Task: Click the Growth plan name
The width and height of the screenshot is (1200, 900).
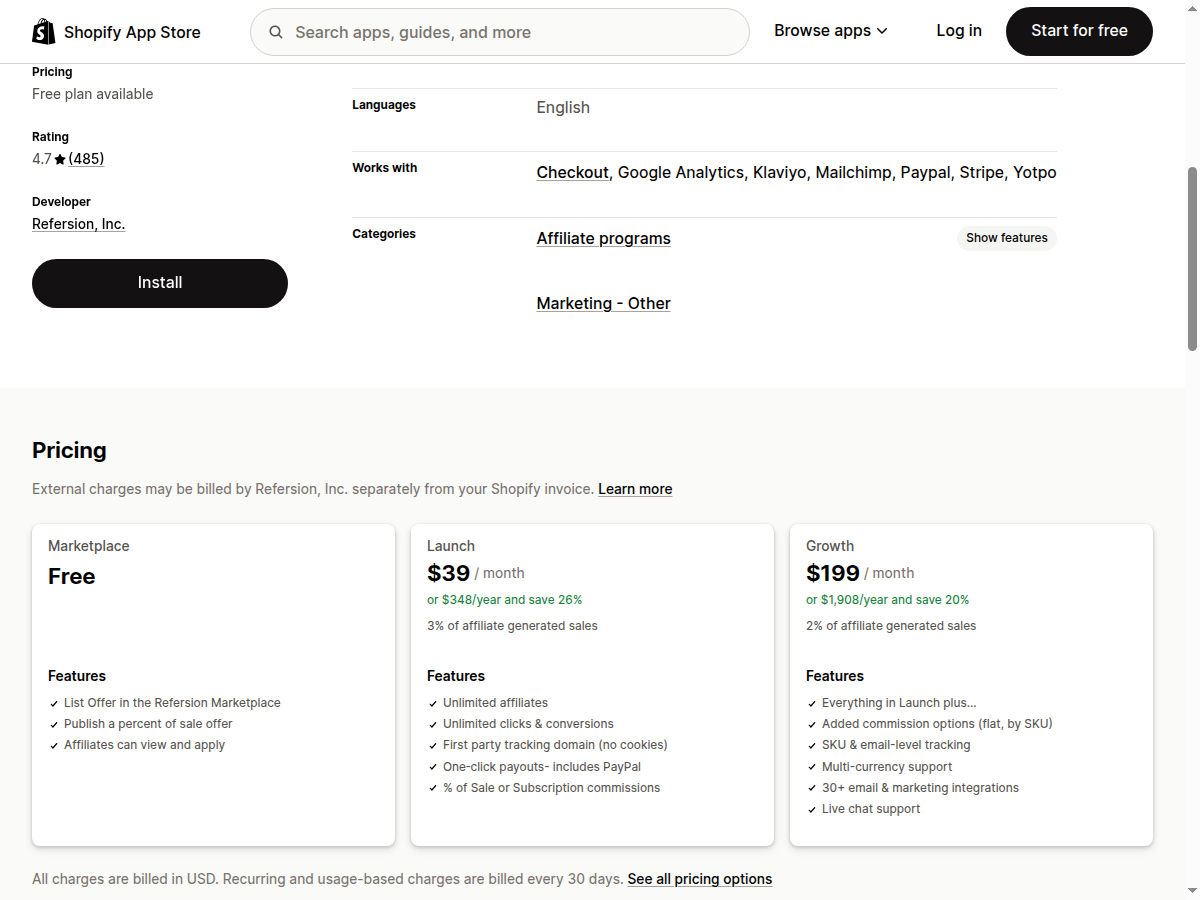Action: [830, 546]
